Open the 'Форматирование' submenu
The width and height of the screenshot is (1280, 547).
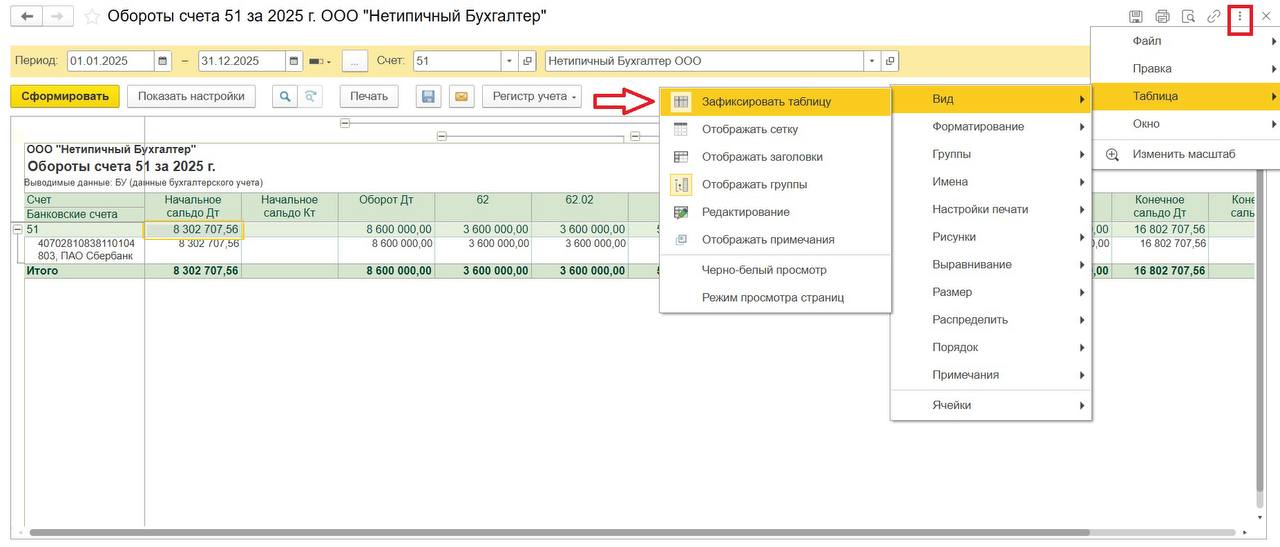pyautogui.click(x=978, y=127)
